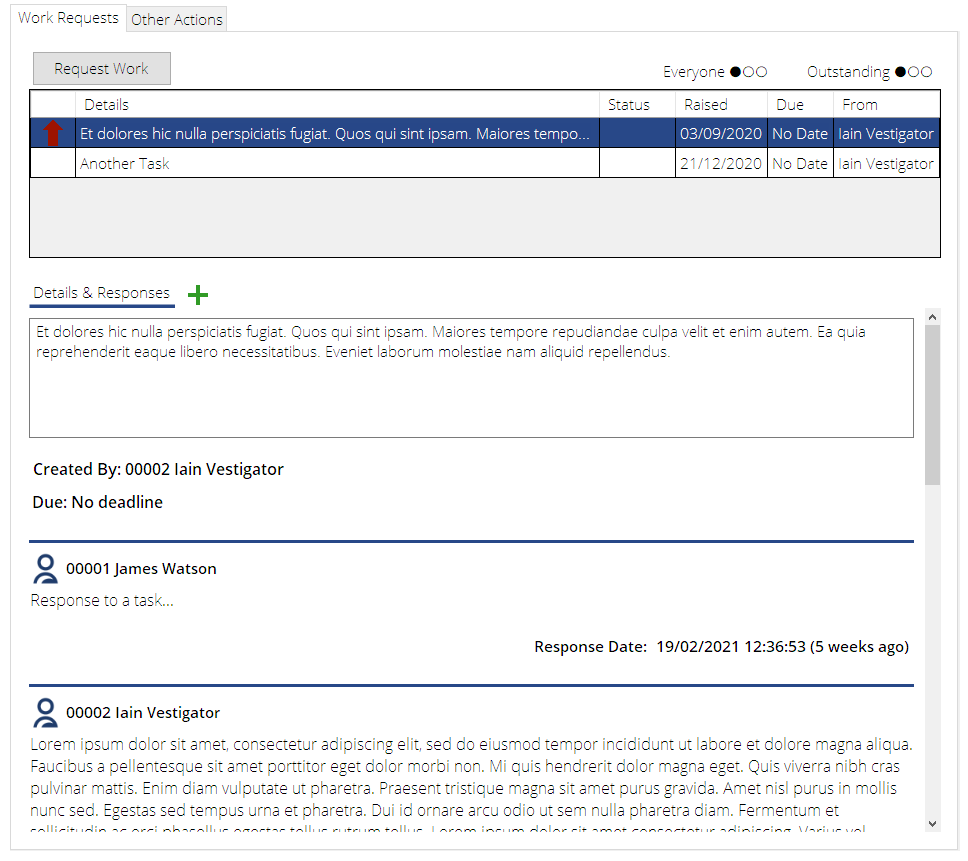968x861 pixels.
Task: Click James Watson's user avatar icon
Action: pyautogui.click(x=45, y=569)
